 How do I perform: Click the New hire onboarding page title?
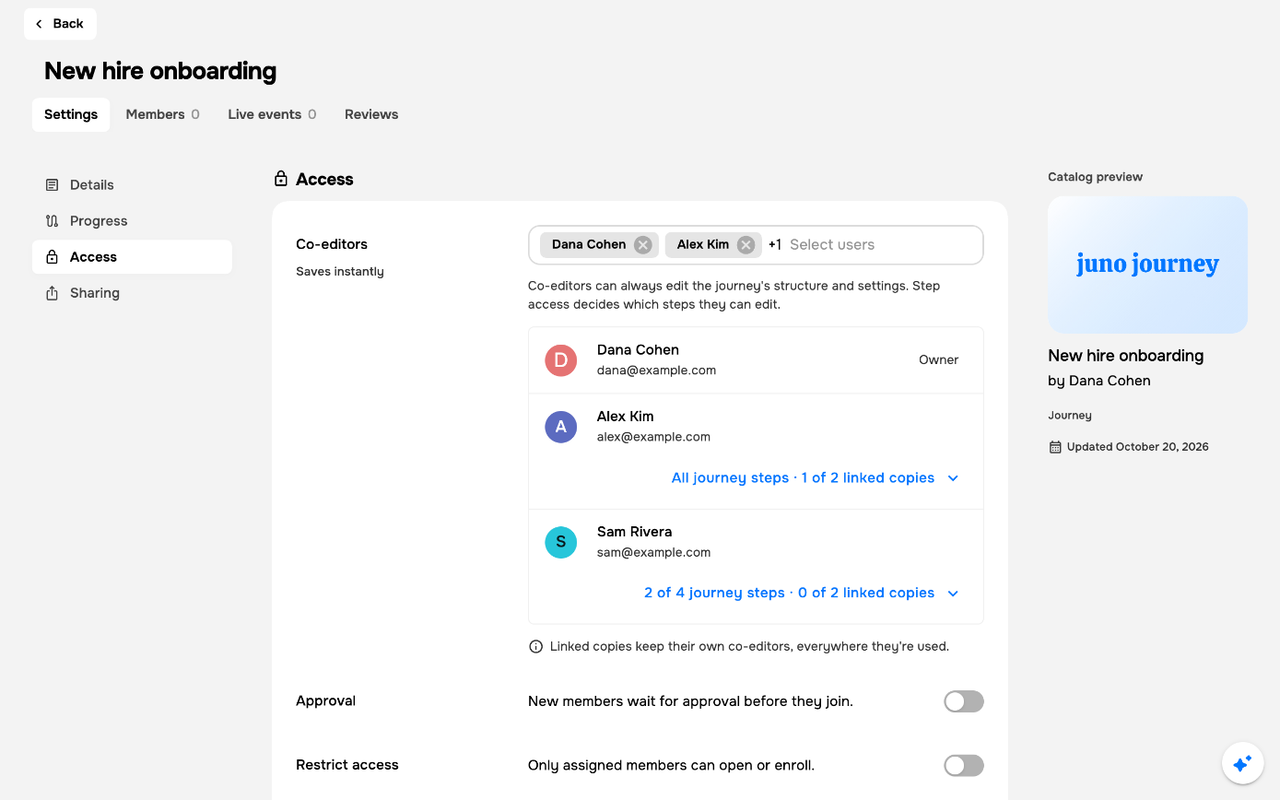160,71
